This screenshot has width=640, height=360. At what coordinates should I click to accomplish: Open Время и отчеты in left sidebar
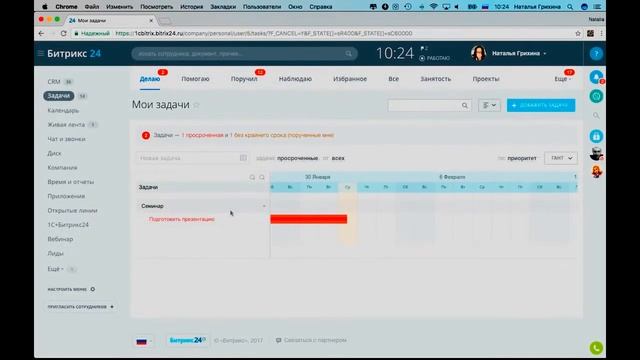[x=71, y=182]
